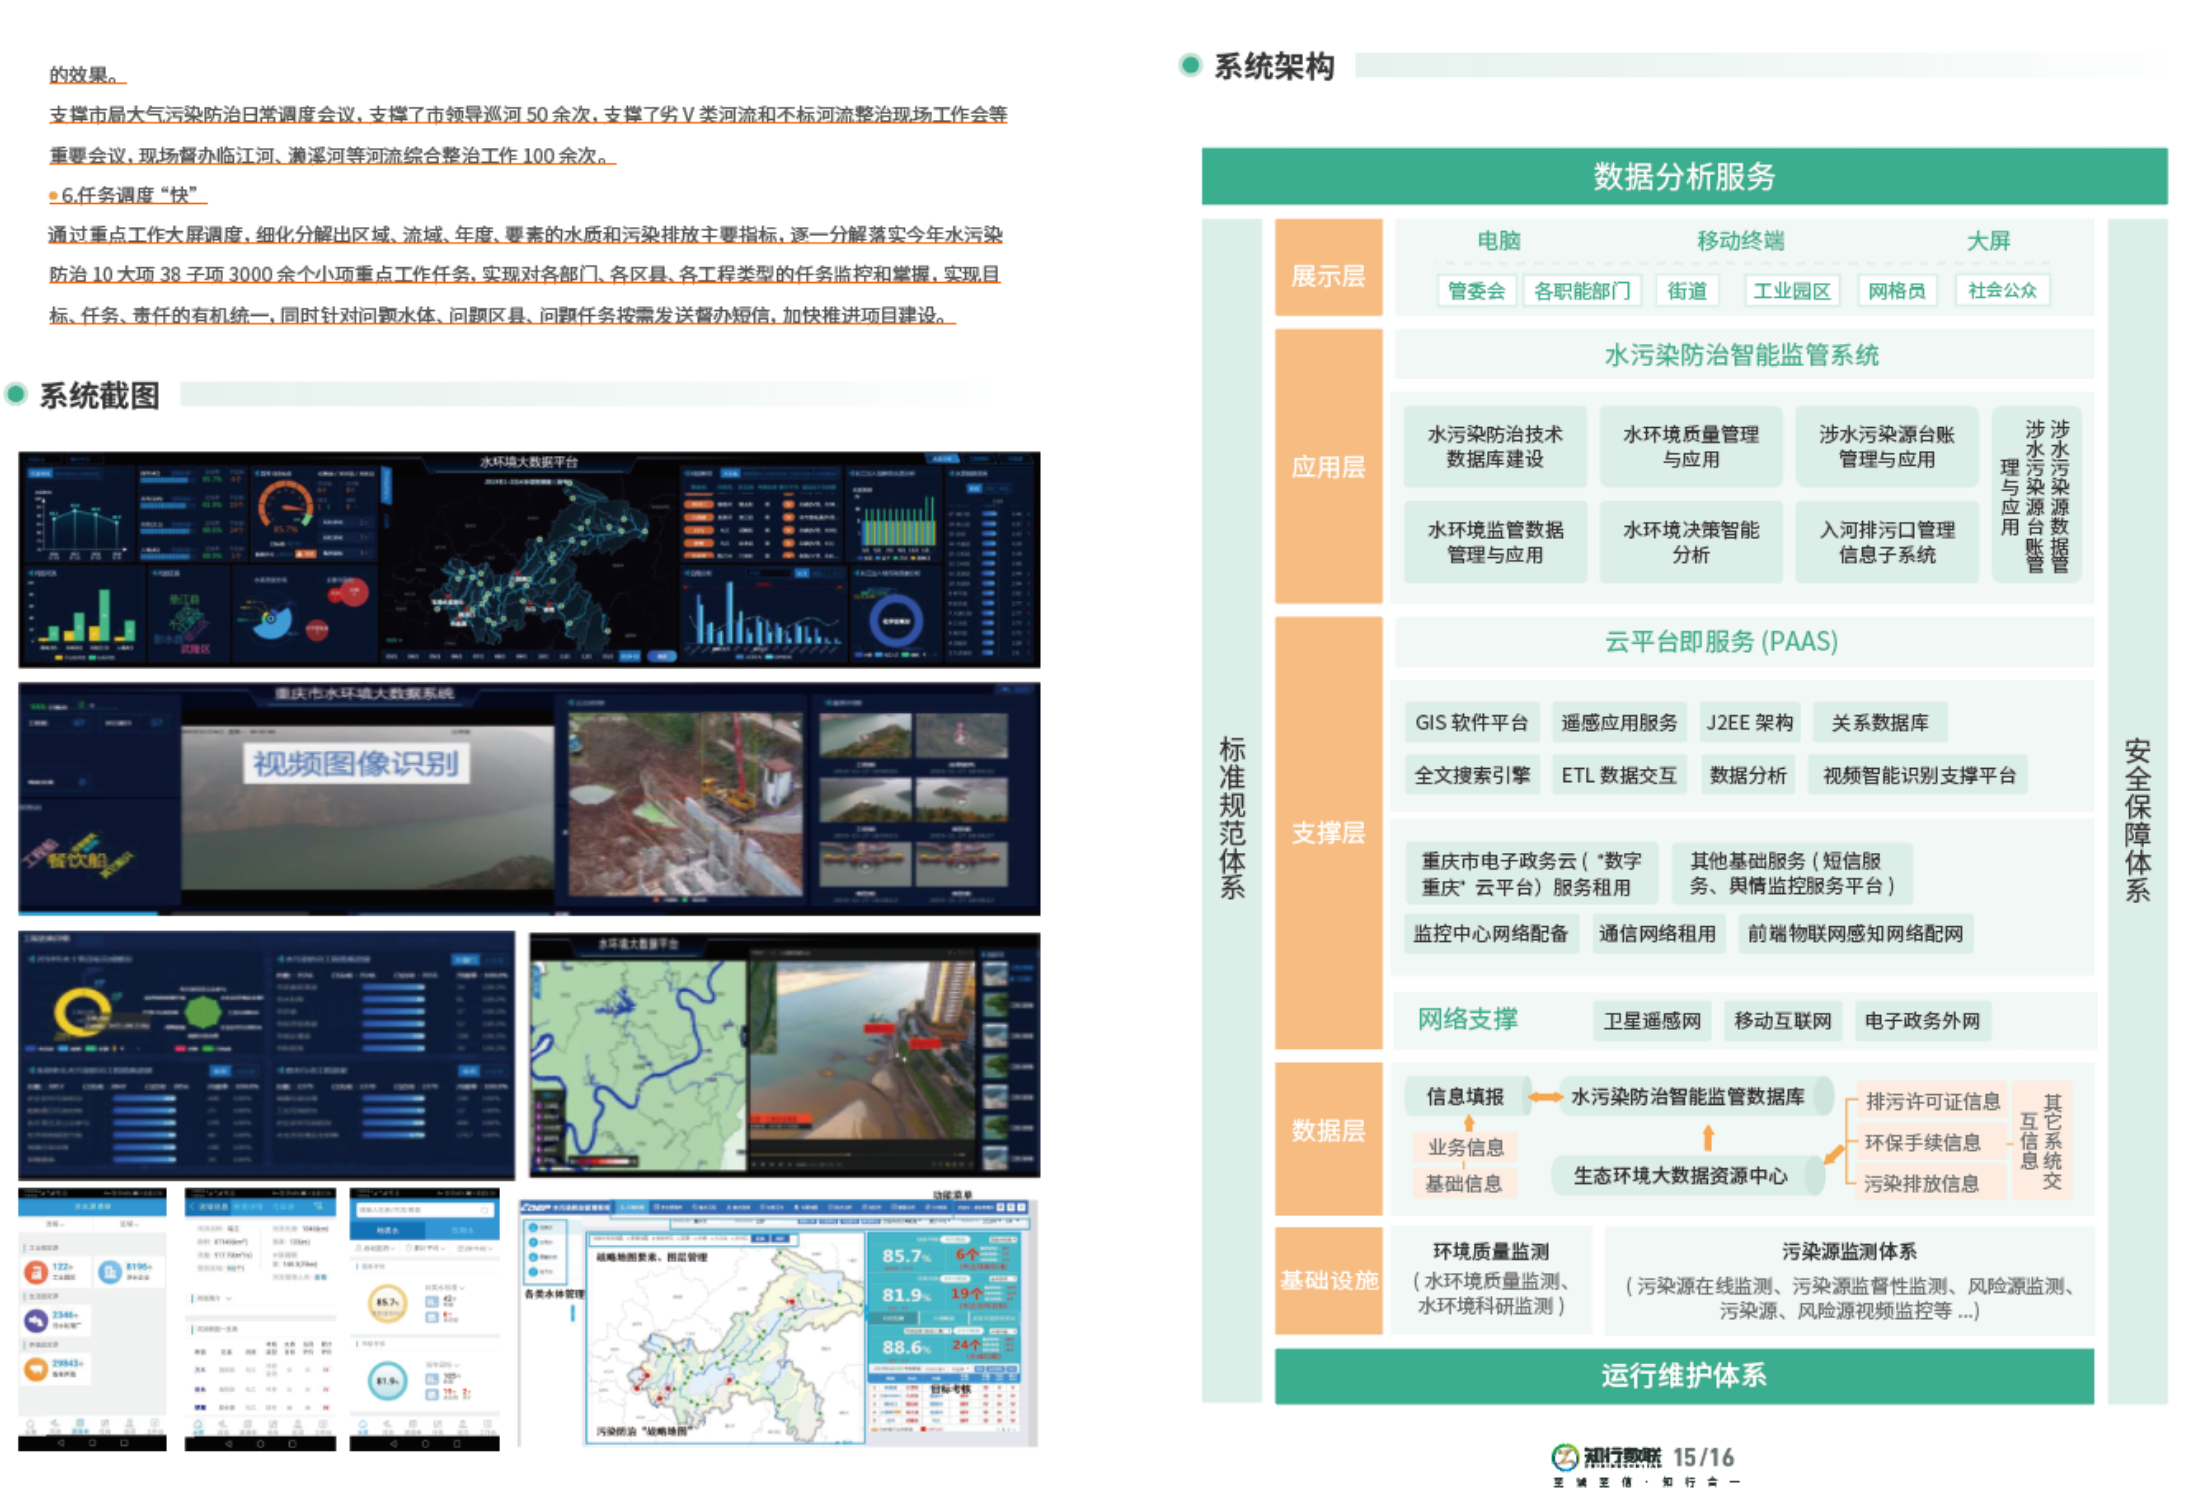Open the 水环境大数据平台 dashboard screenshot
The width and height of the screenshot is (2198, 1494).
click(x=529, y=560)
